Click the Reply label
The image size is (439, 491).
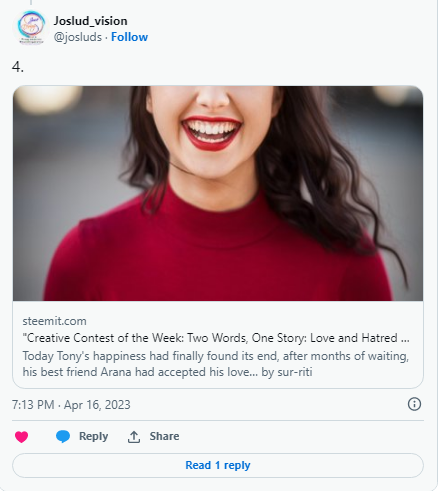click(93, 436)
